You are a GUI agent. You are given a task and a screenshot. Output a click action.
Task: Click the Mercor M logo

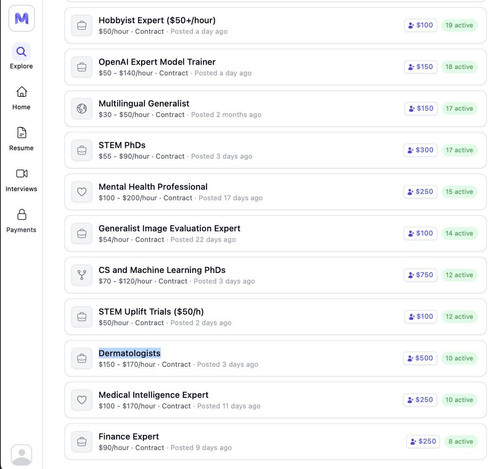pyautogui.click(x=21, y=18)
